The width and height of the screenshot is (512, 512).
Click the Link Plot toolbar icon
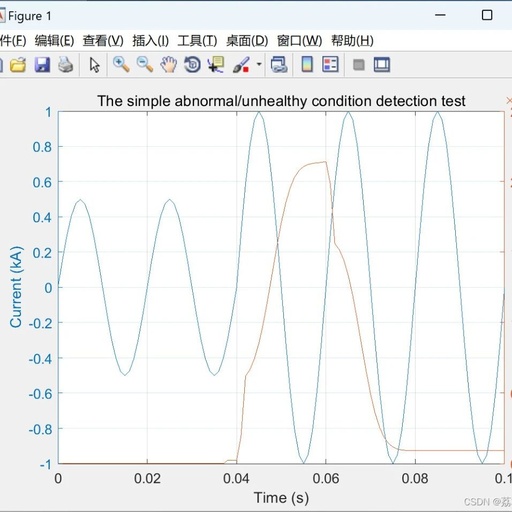(279, 64)
